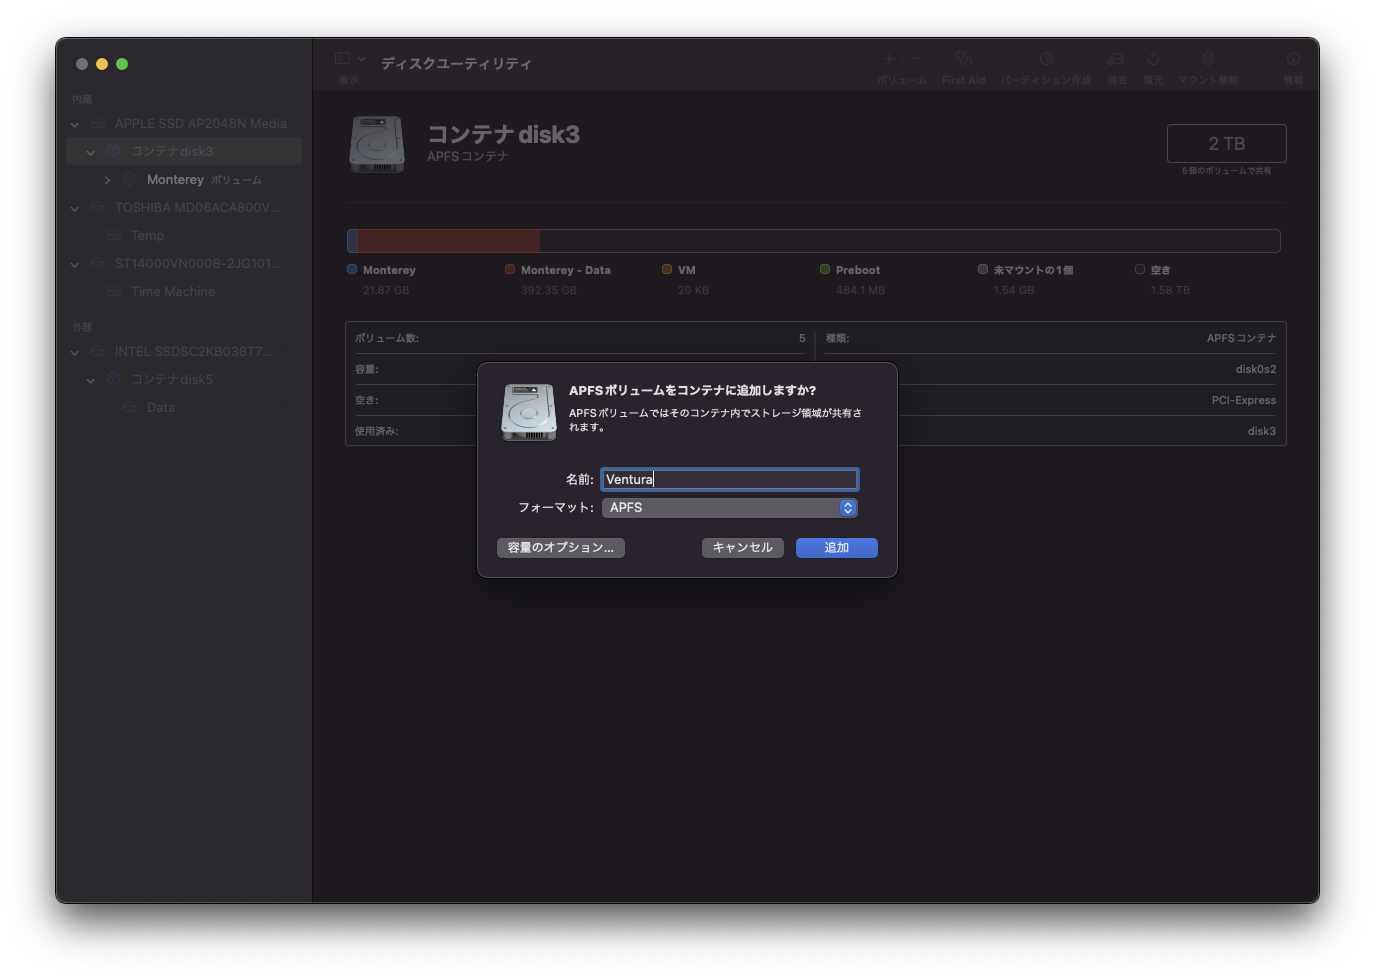1375x977 pixels.
Task: Select the Time Machine volume row
Action: [184, 291]
